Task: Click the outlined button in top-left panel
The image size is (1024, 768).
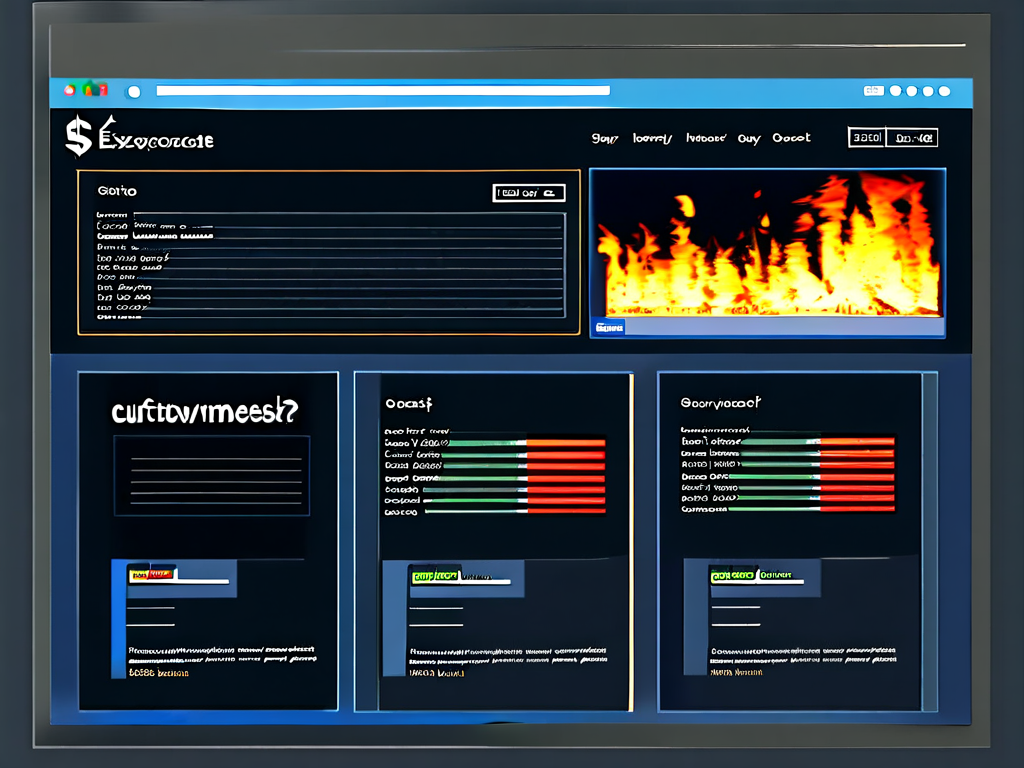Action: click(x=529, y=193)
